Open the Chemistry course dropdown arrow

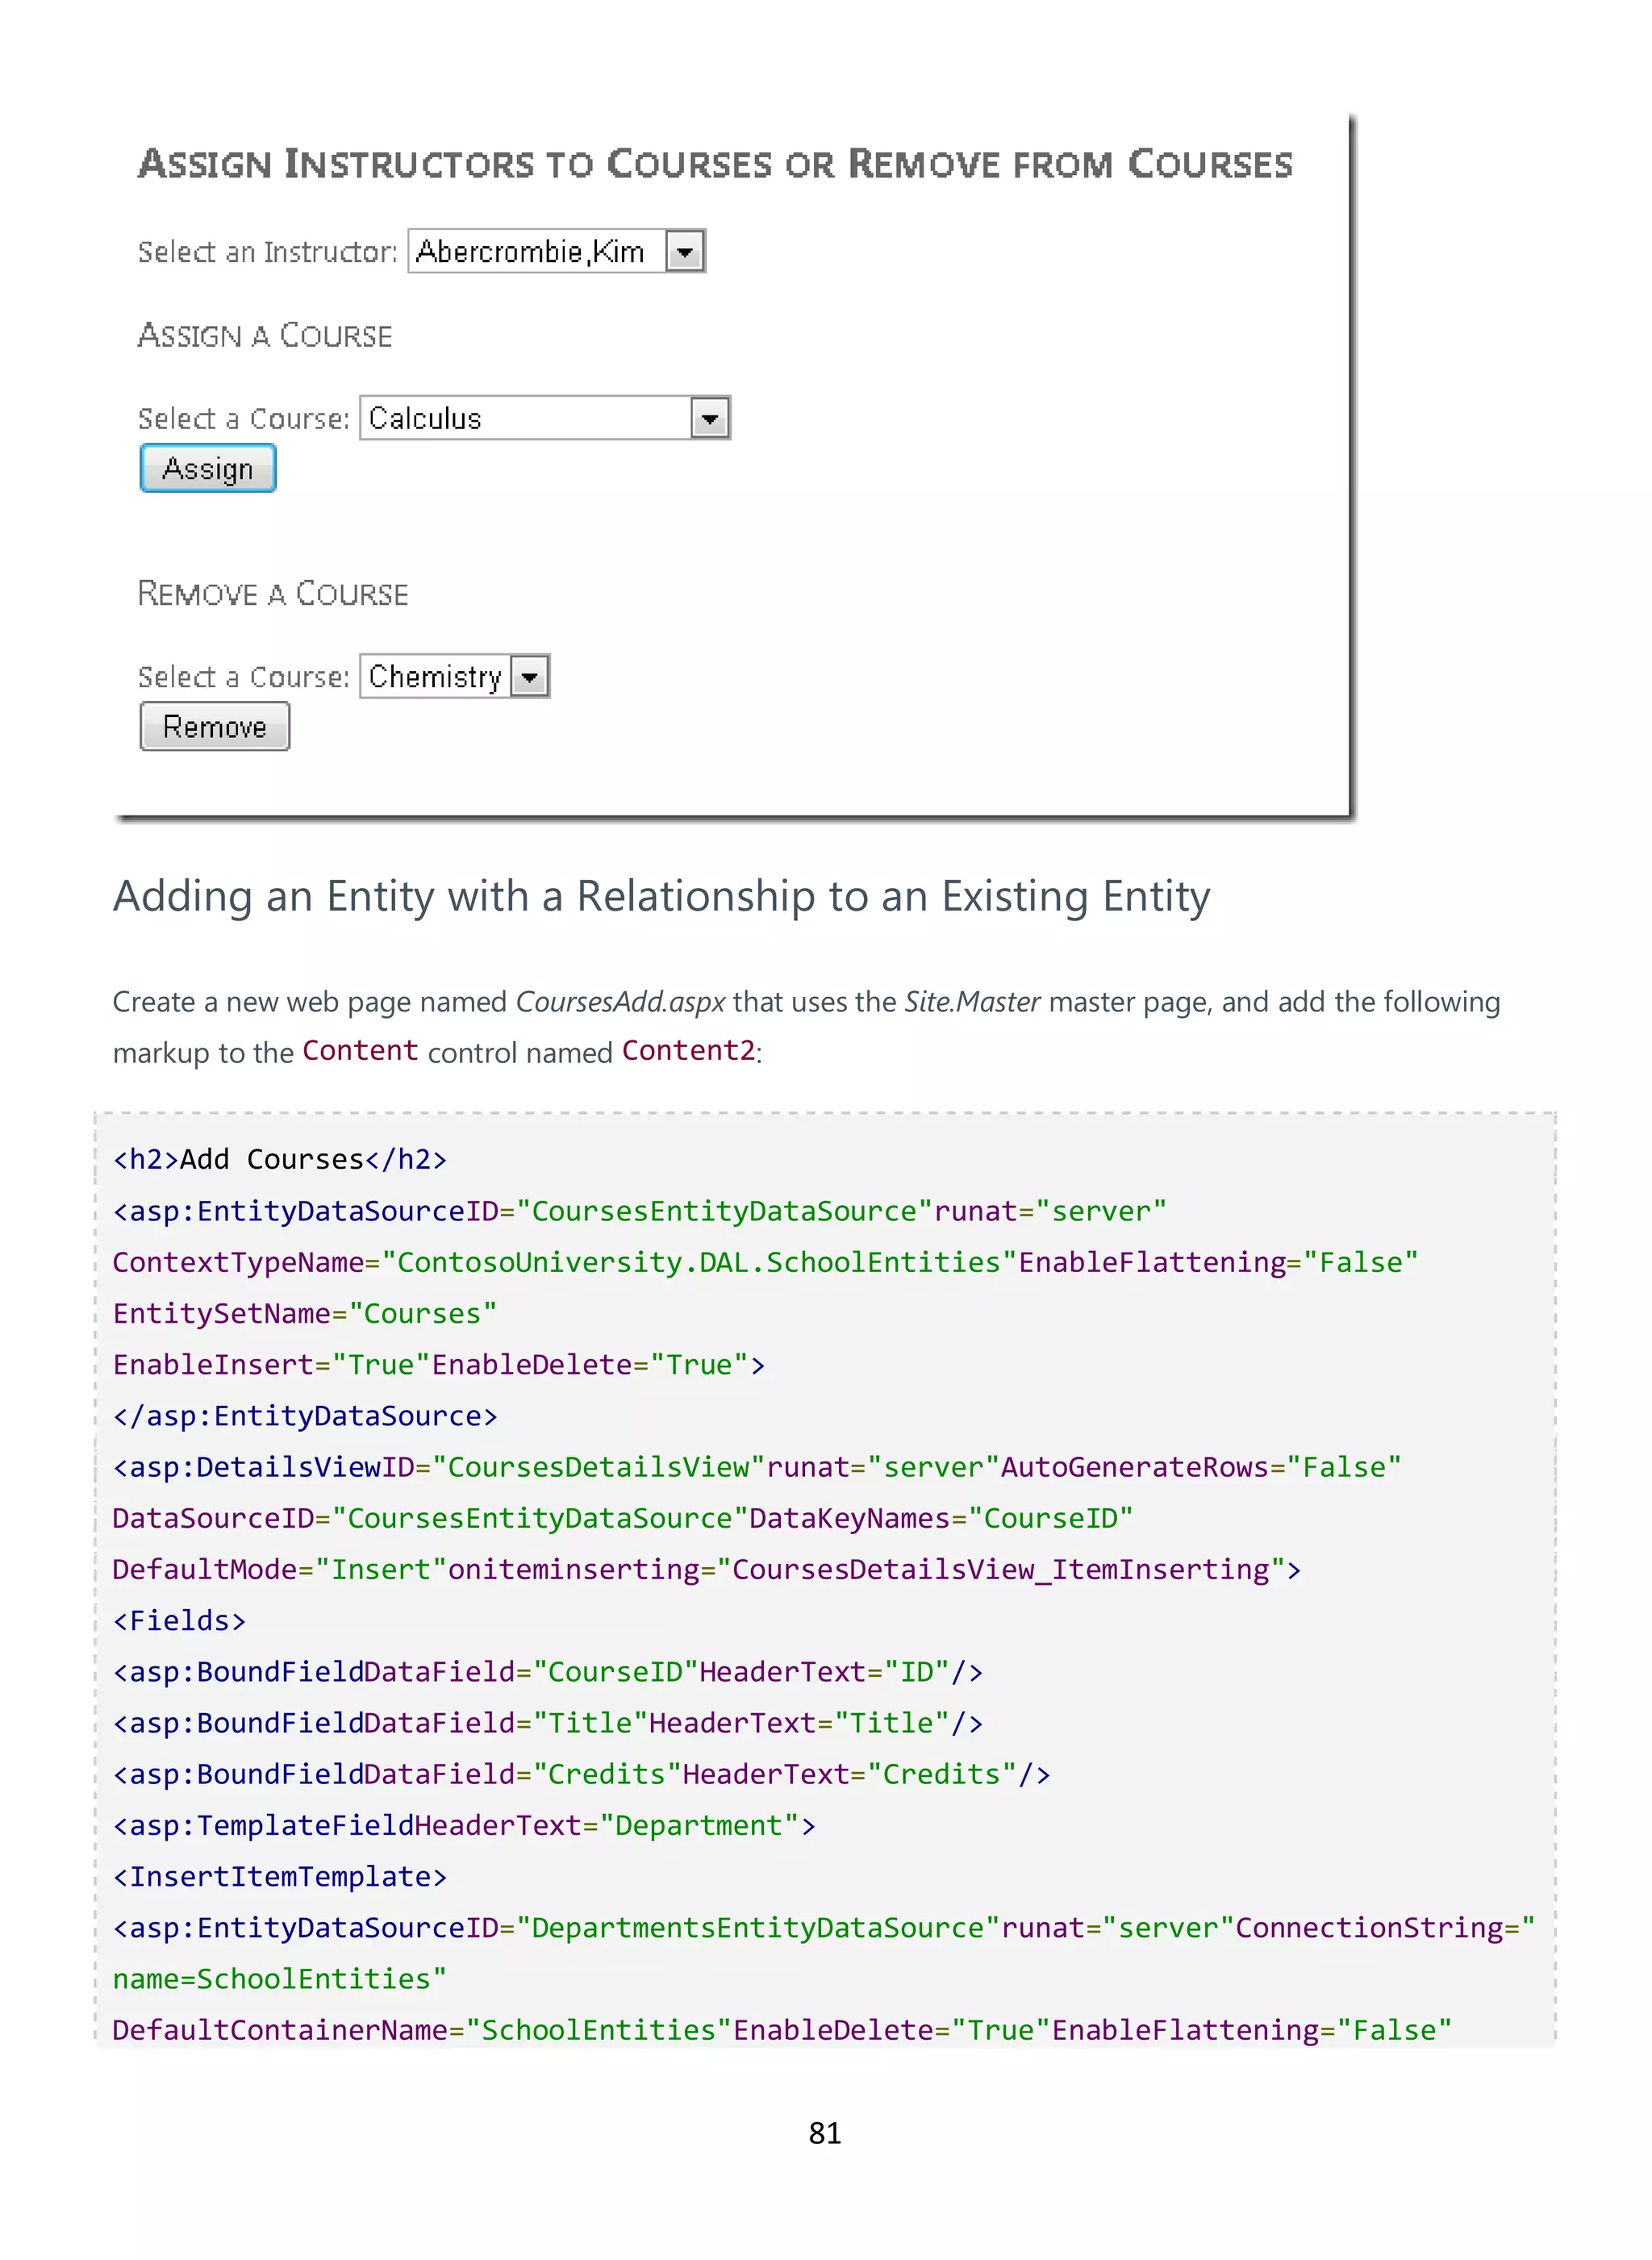tap(530, 677)
